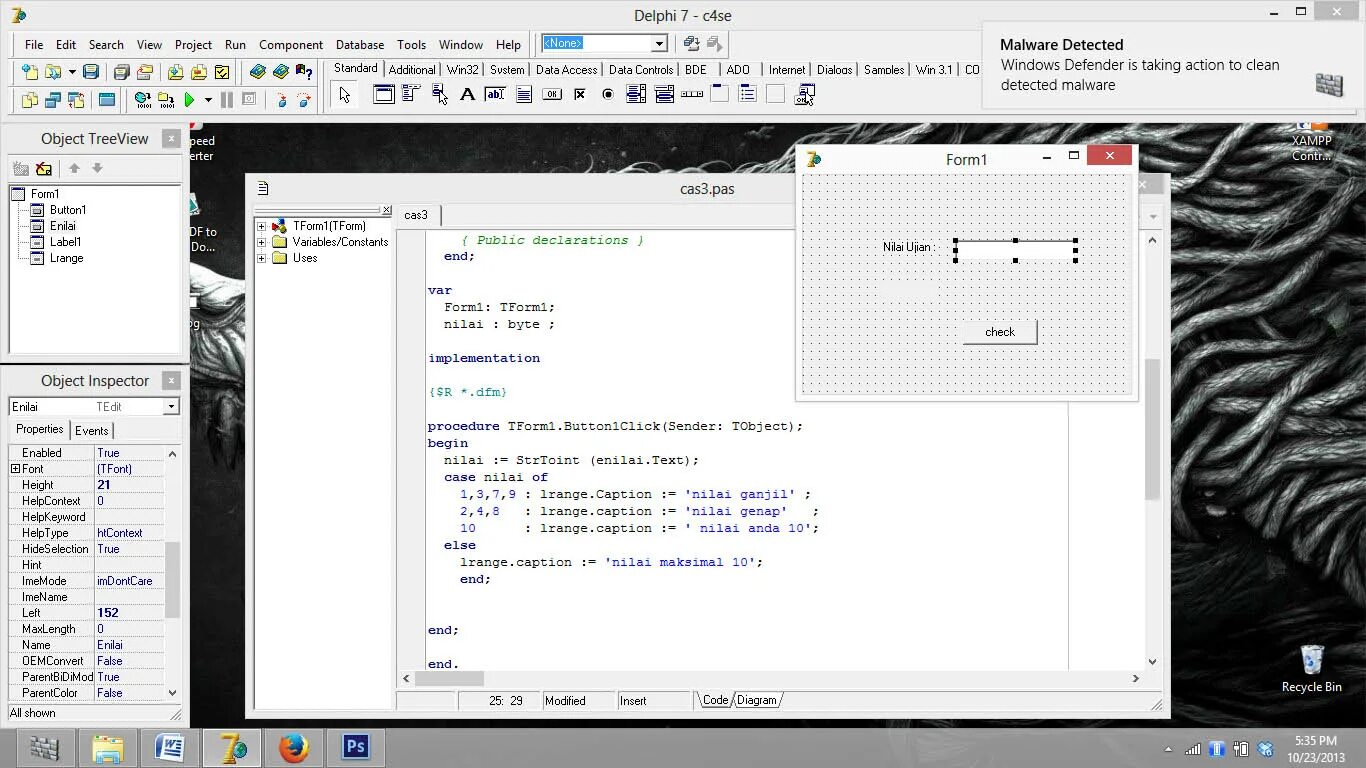Close the Object TreeView panel
1366x768 pixels.
pyautogui.click(x=171, y=139)
